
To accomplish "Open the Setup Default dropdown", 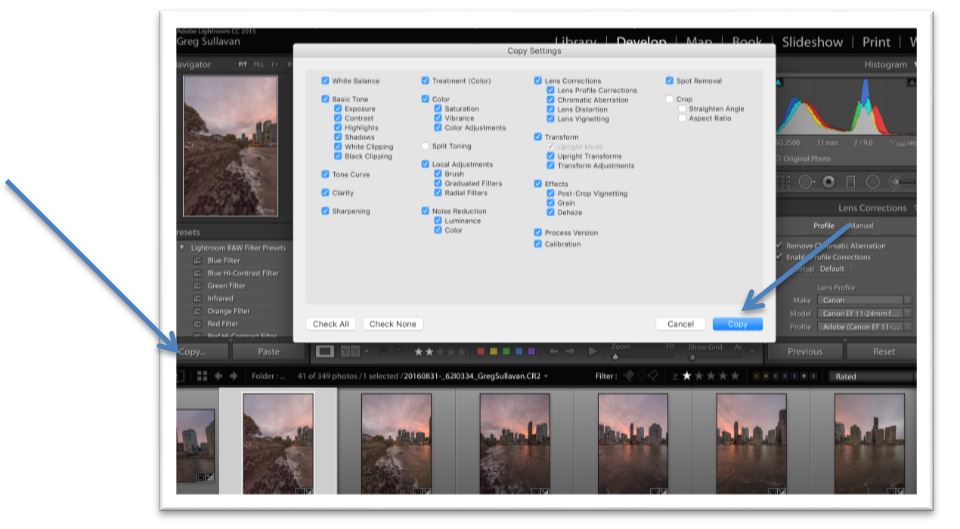I will [x=836, y=269].
